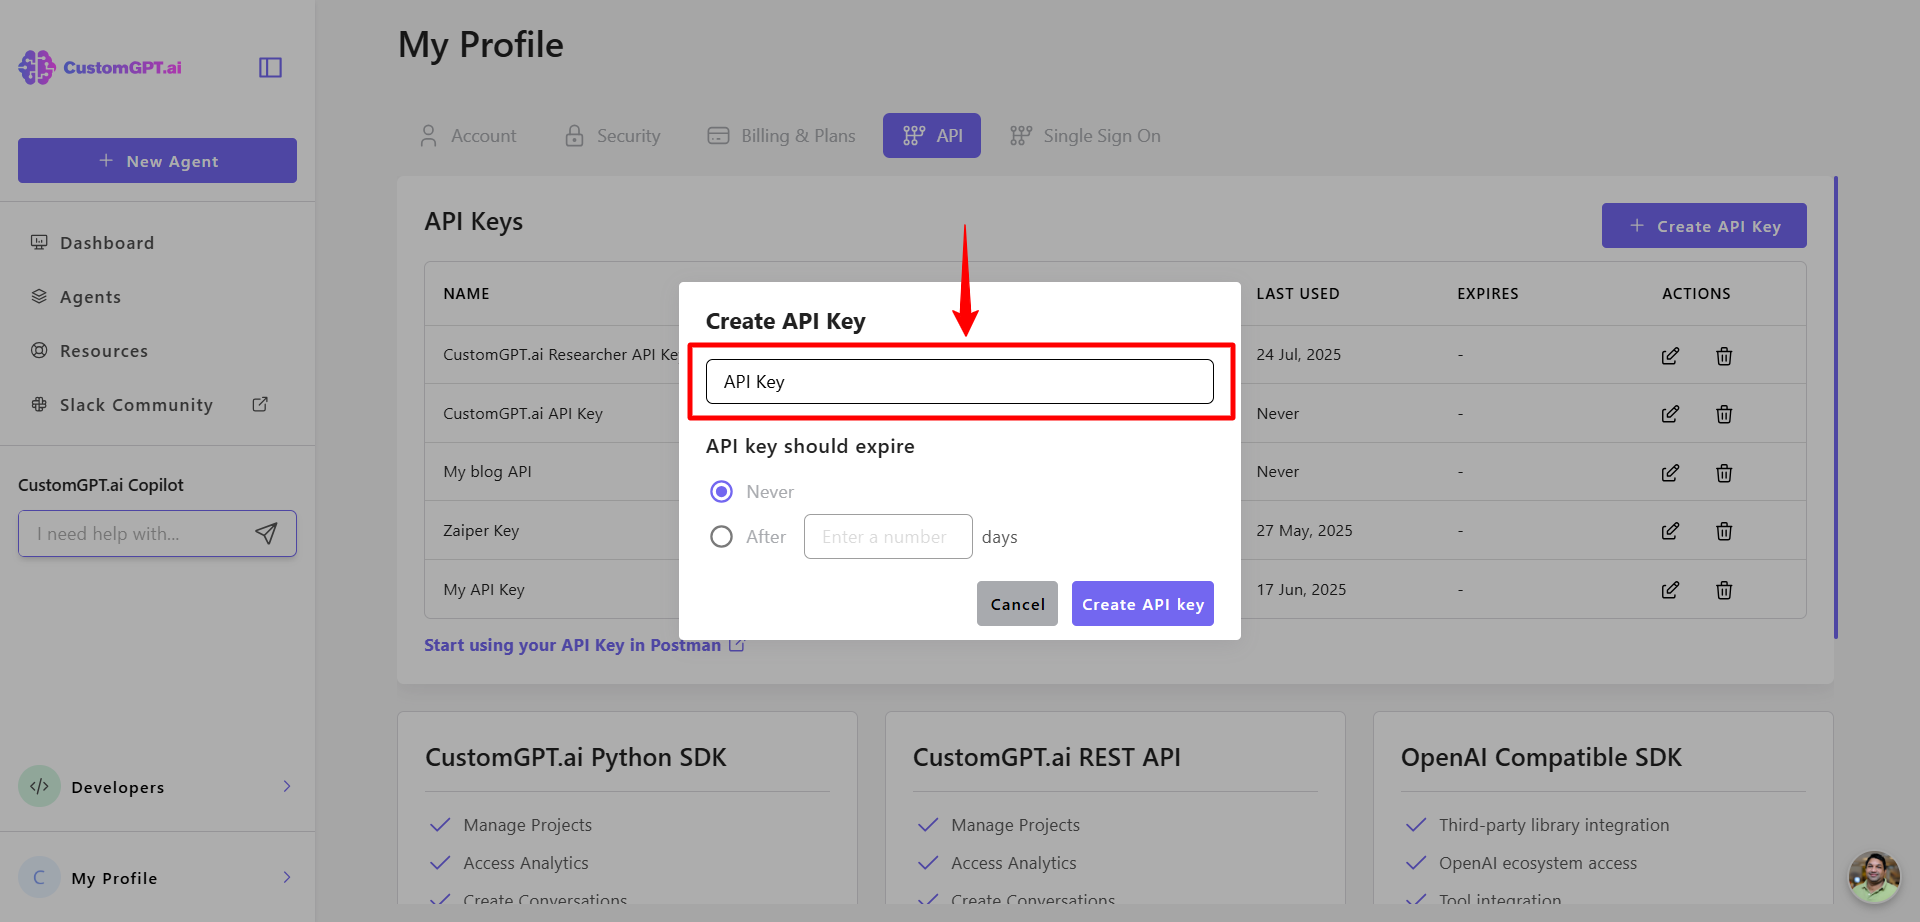The height and width of the screenshot is (922, 1920).
Task: Click the send paper-plane icon in Copilot
Action: pos(266,534)
